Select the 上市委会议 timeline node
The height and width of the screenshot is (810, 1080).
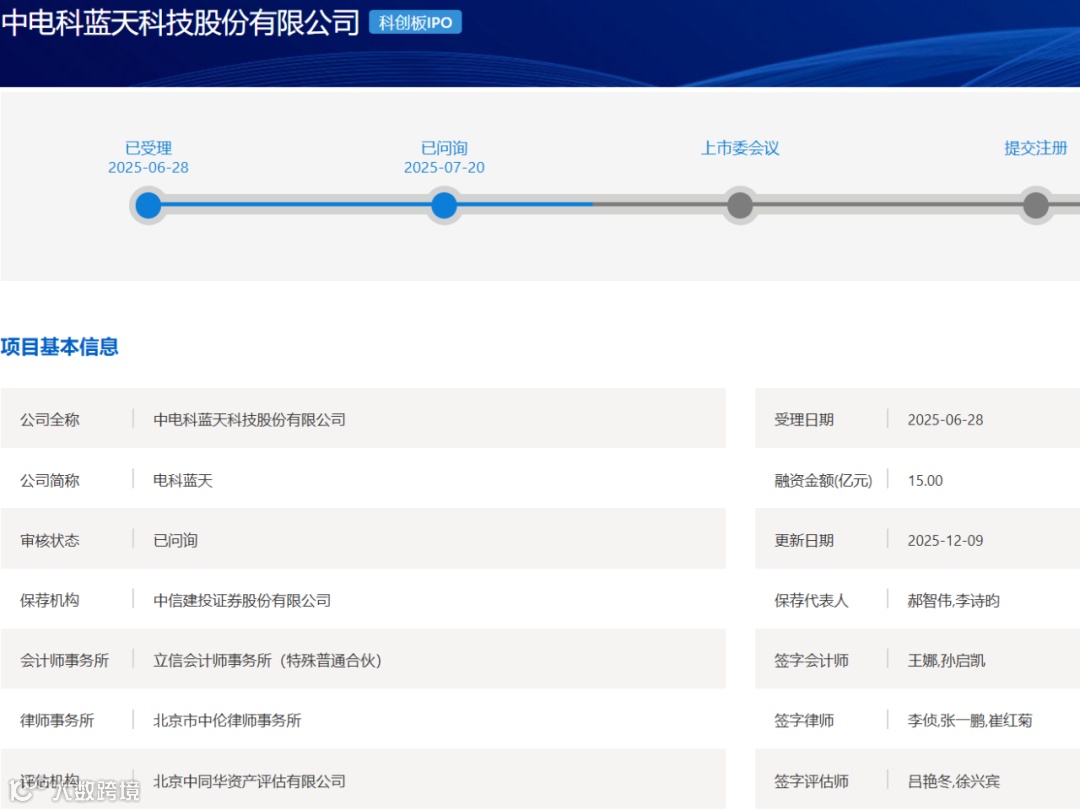(740, 205)
